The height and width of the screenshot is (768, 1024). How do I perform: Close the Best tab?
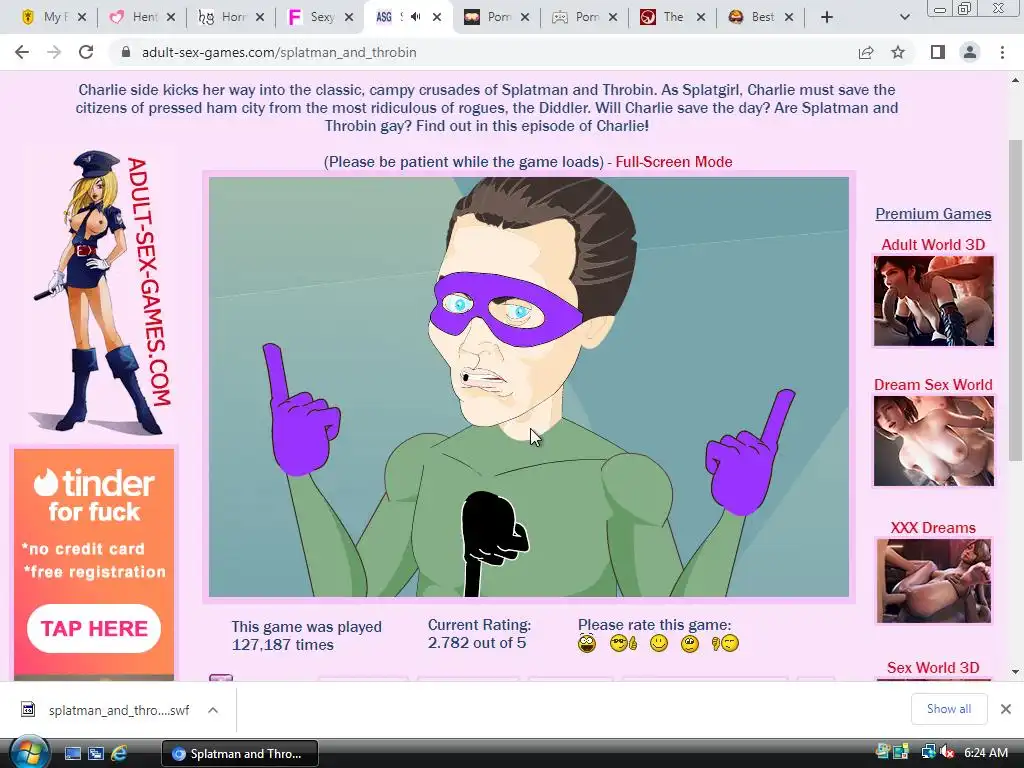[x=789, y=17]
